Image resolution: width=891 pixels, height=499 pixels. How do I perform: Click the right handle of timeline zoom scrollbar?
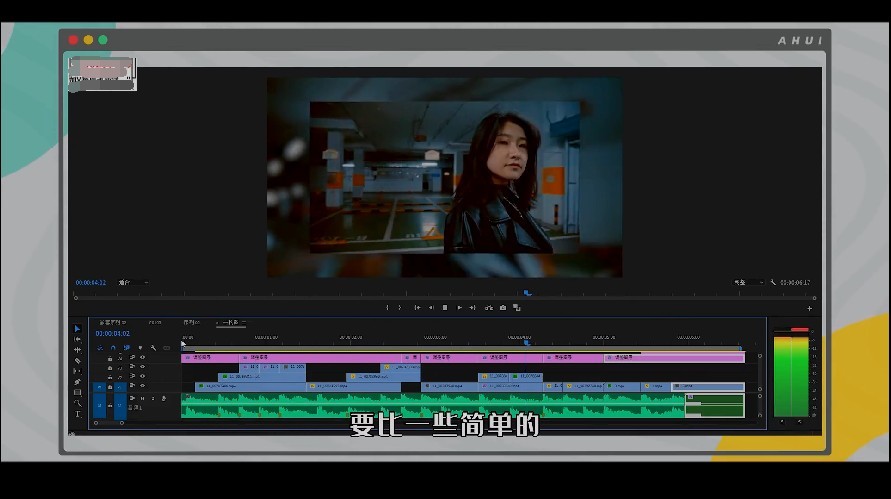click(x=122, y=423)
